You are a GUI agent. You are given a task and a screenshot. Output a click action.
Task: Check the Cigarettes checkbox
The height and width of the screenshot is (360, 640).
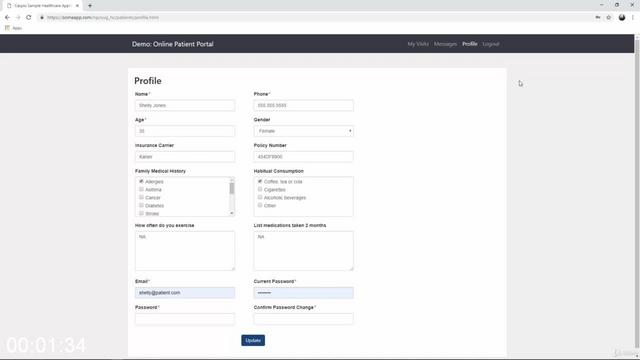[260, 189]
